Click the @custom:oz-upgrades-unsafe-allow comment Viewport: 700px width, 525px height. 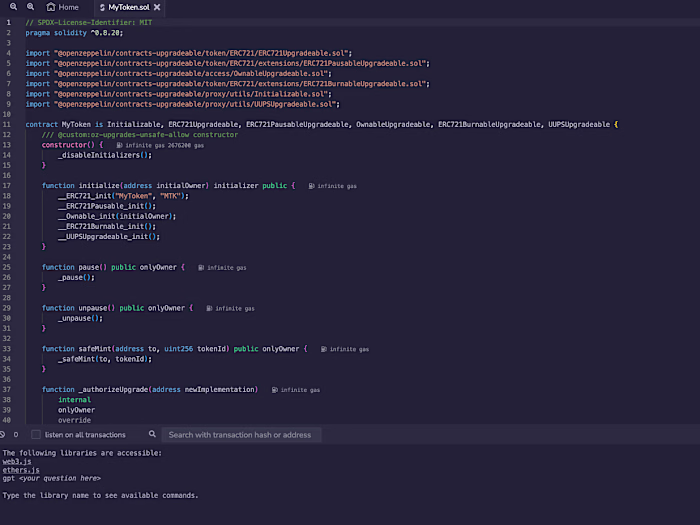click(x=140, y=135)
